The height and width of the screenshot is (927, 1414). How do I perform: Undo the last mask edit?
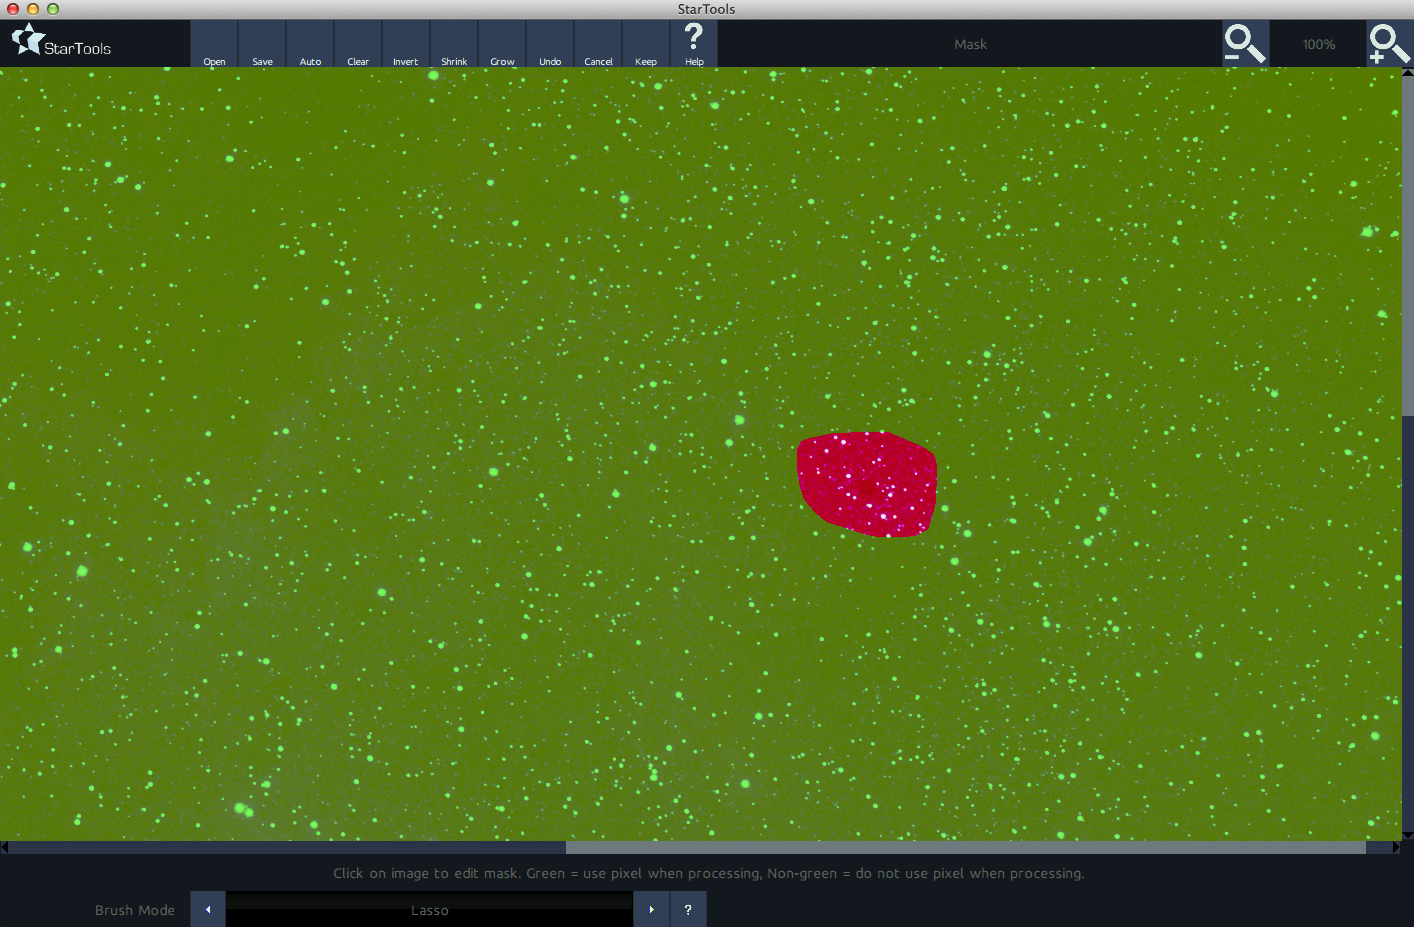point(550,44)
